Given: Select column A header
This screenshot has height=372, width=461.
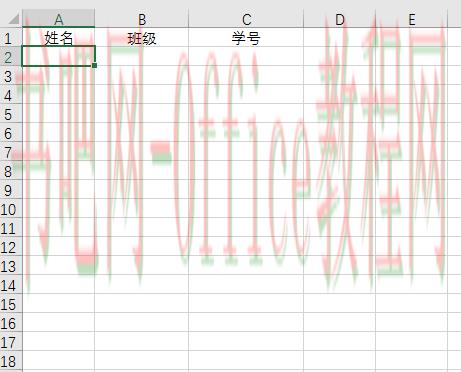Looking at the screenshot, I should click(58, 18).
